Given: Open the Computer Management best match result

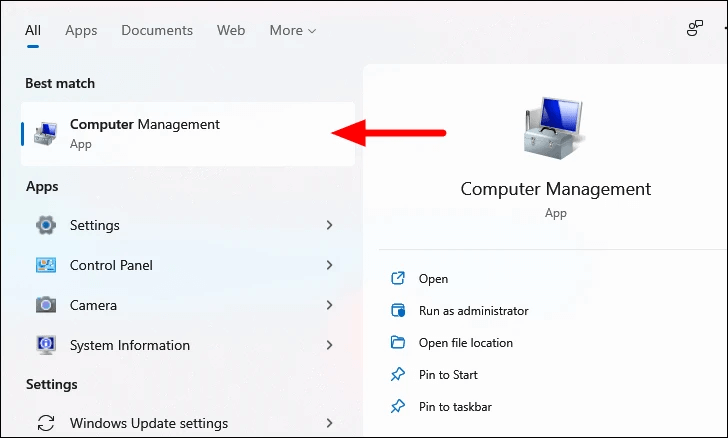Looking at the screenshot, I should point(188,134).
